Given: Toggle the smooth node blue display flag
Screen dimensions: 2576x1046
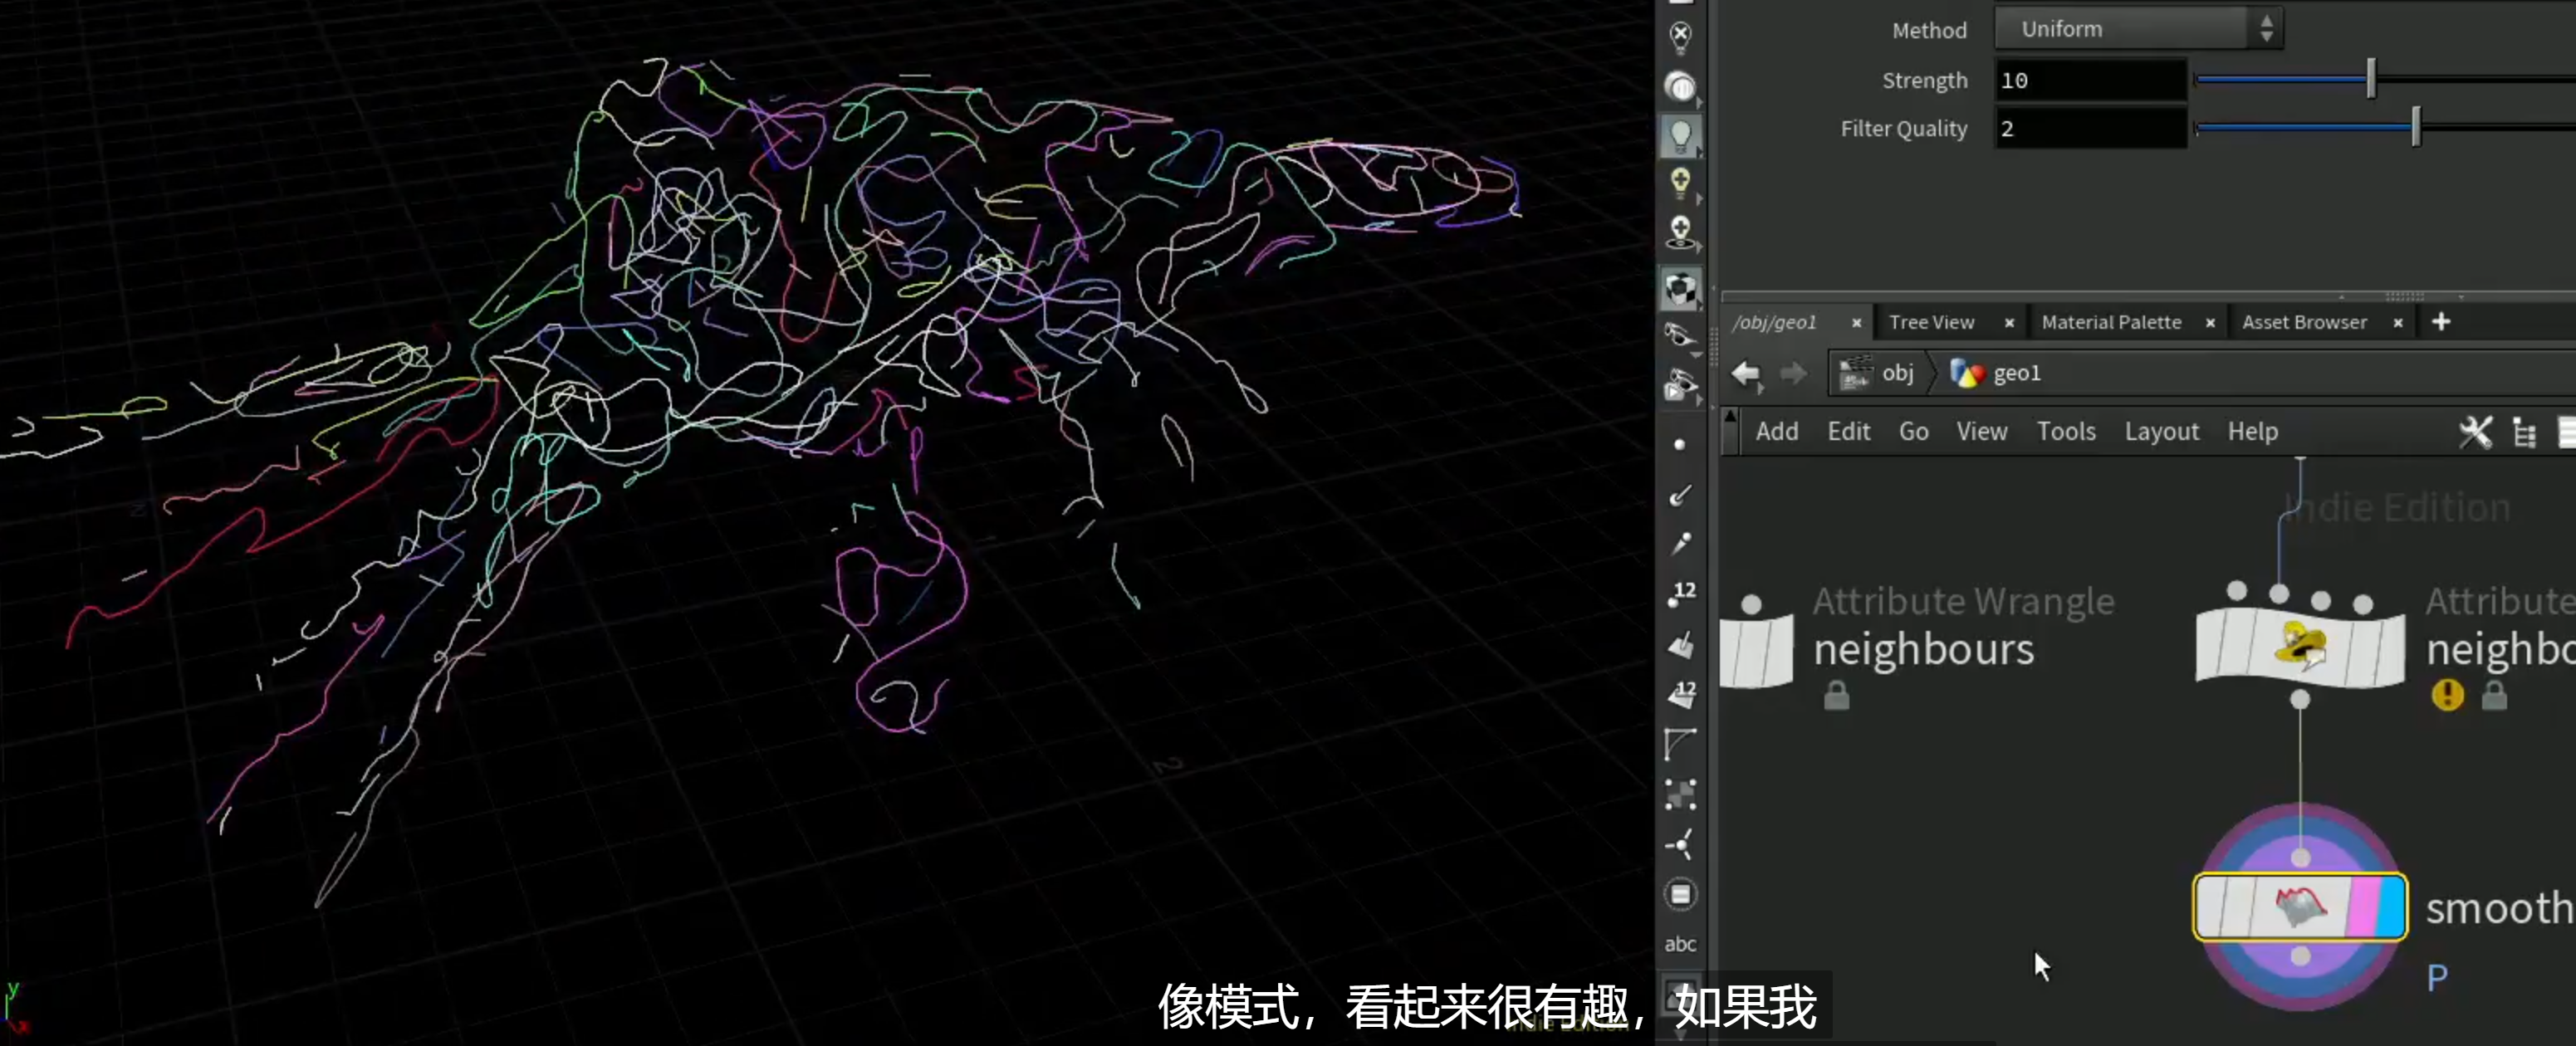Looking at the screenshot, I should 2392,907.
